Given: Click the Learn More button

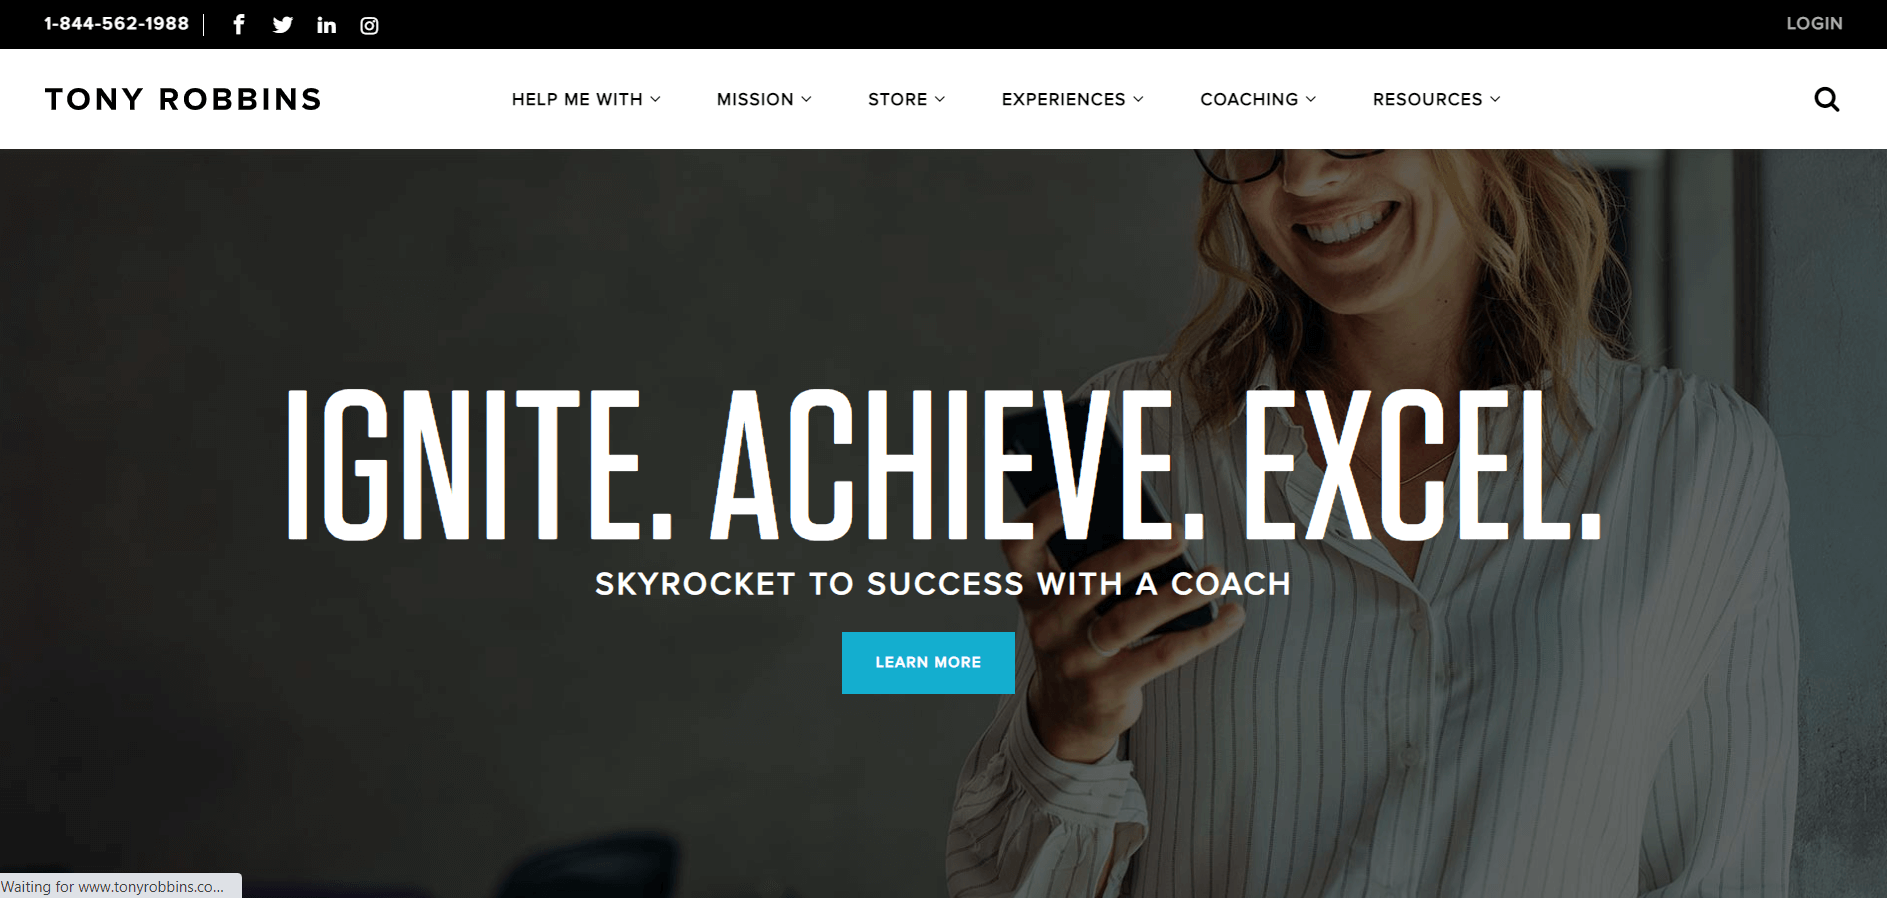Looking at the screenshot, I should tap(928, 662).
